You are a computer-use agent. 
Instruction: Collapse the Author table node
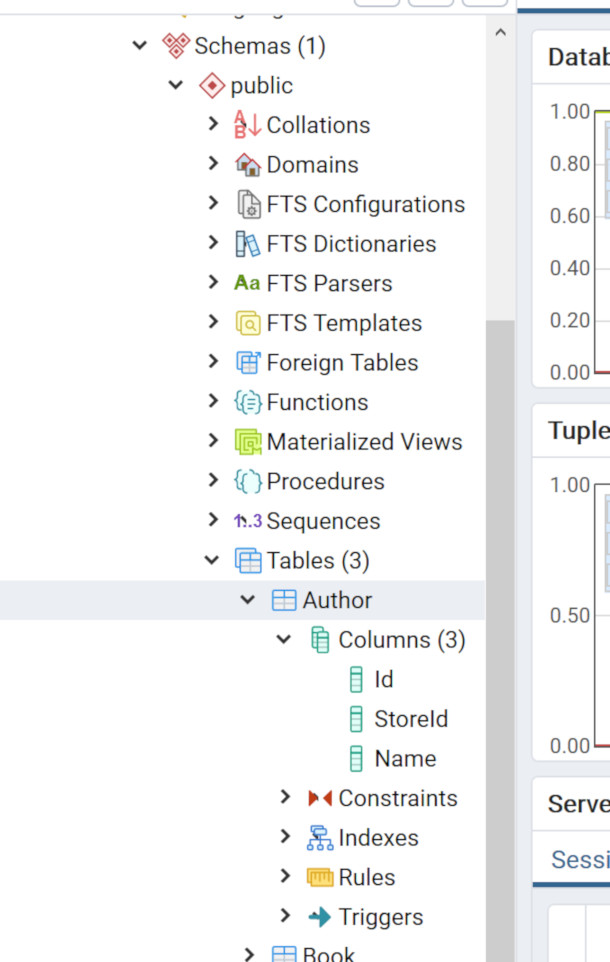tap(248, 600)
